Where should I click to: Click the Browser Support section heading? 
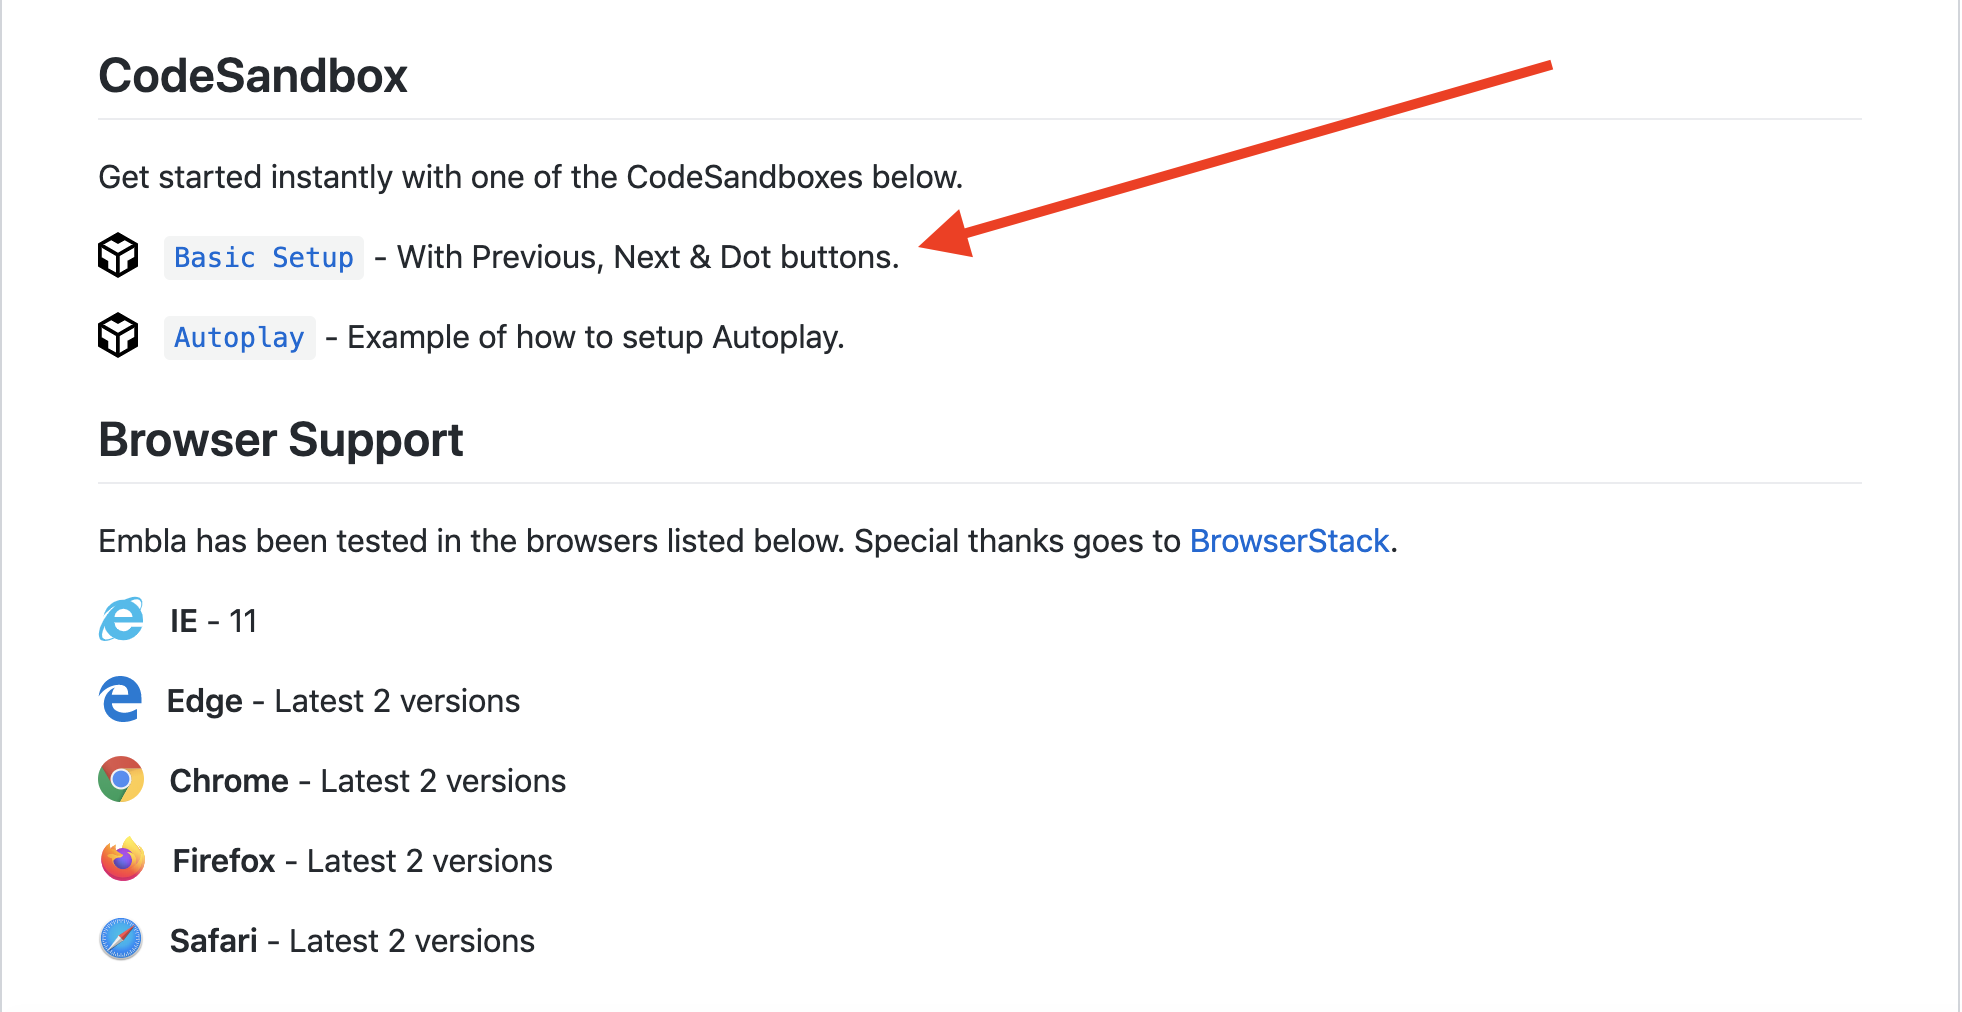click(281, 440)
